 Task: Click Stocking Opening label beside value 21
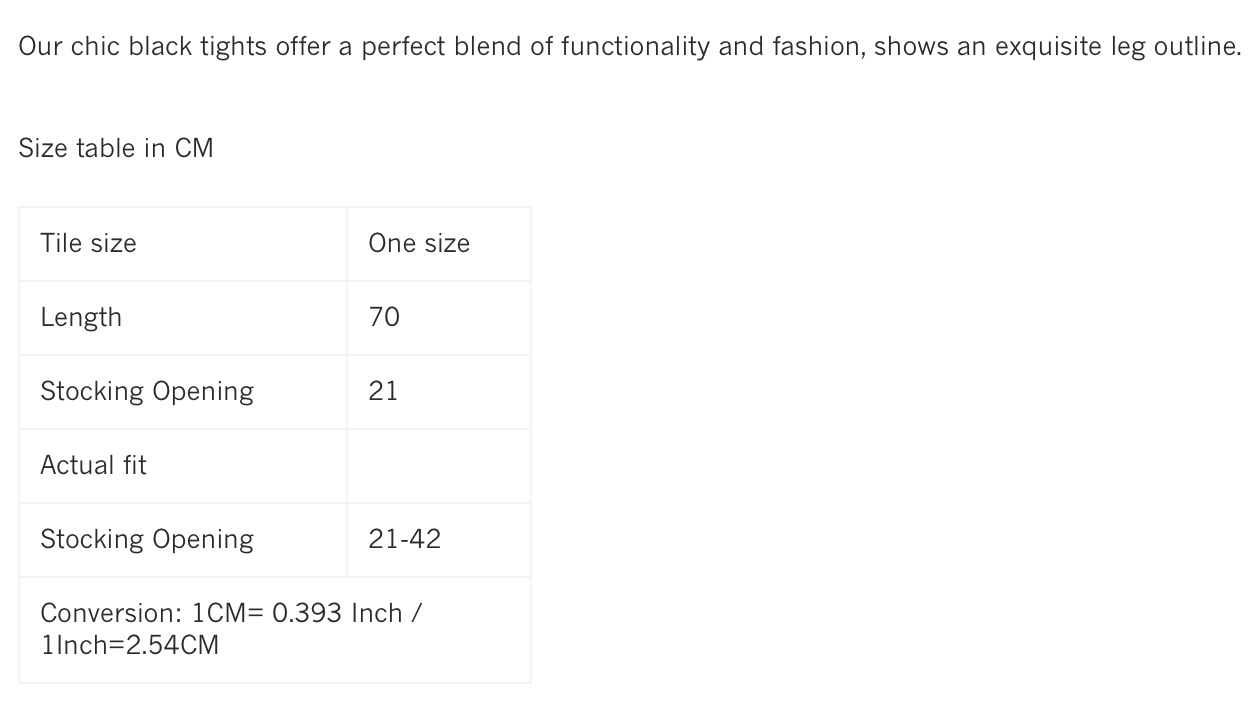(147, 391)
